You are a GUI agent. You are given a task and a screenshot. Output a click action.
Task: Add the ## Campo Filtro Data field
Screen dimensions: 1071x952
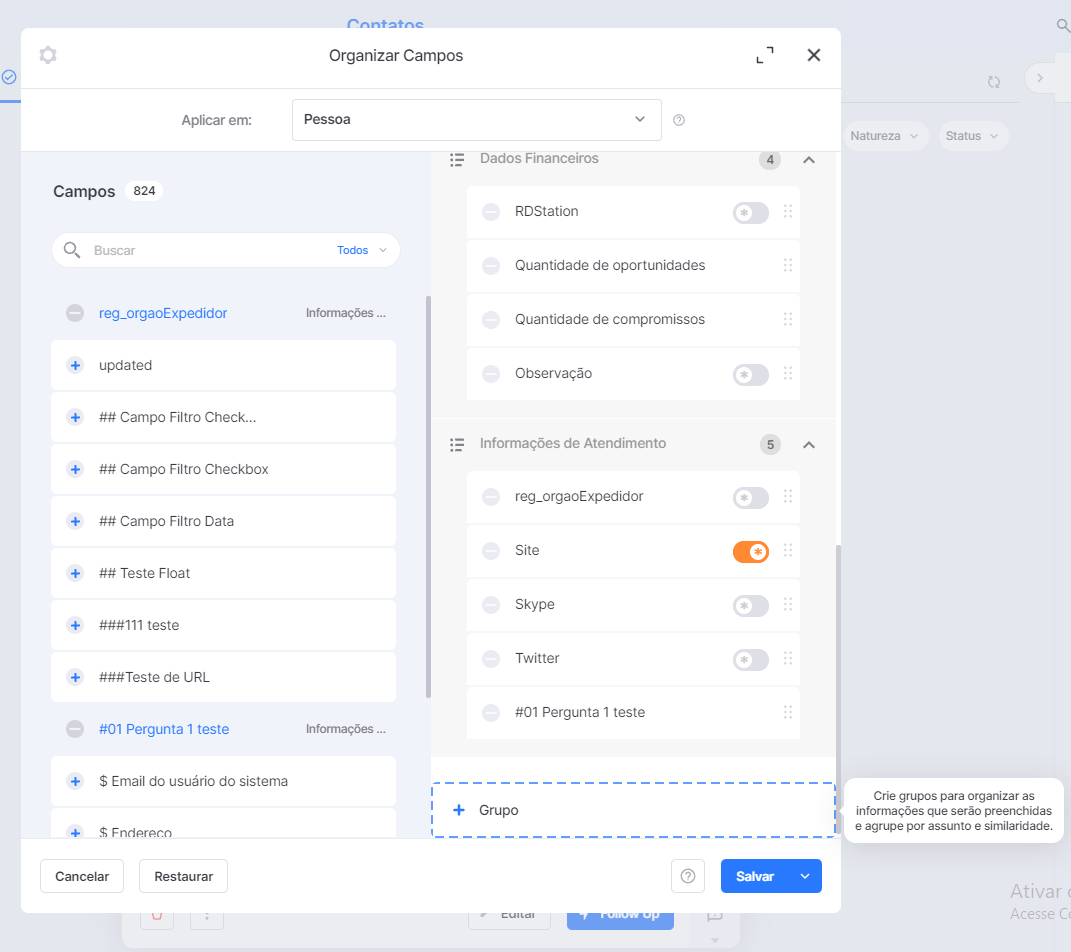pyautogui.click(x=75, y=521)
